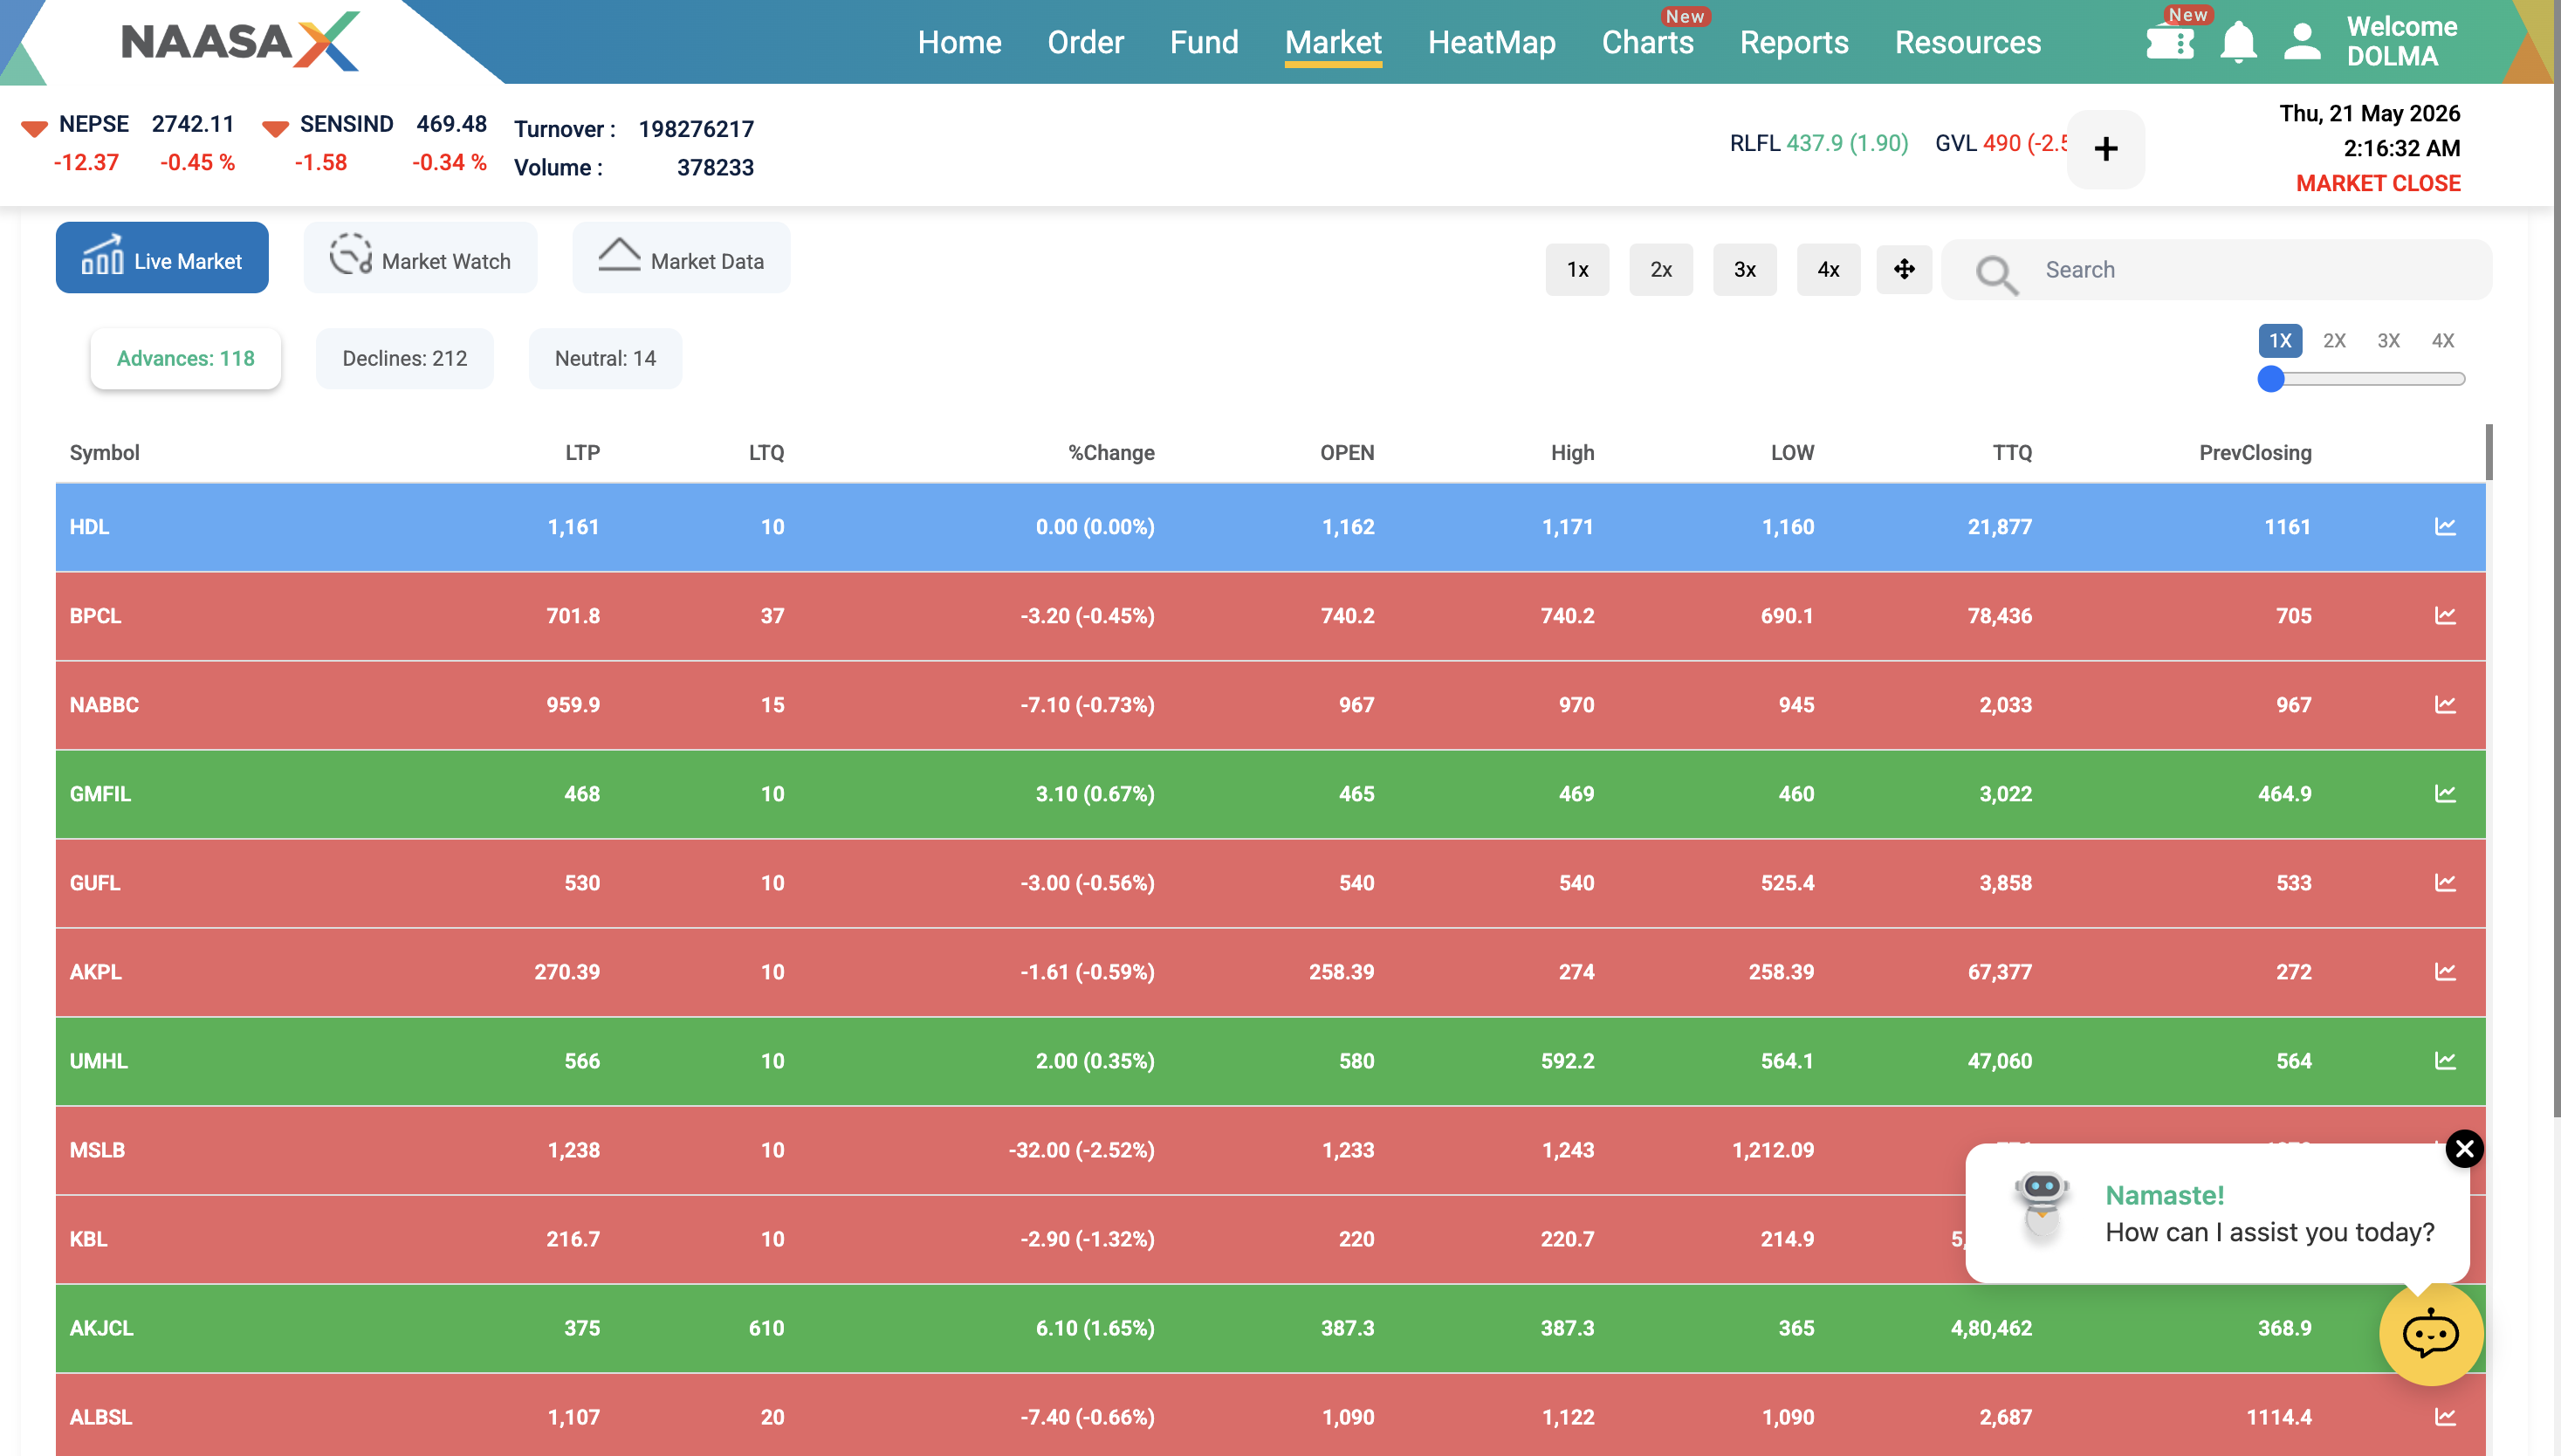Close the Namaste chat popup

2464,1149
